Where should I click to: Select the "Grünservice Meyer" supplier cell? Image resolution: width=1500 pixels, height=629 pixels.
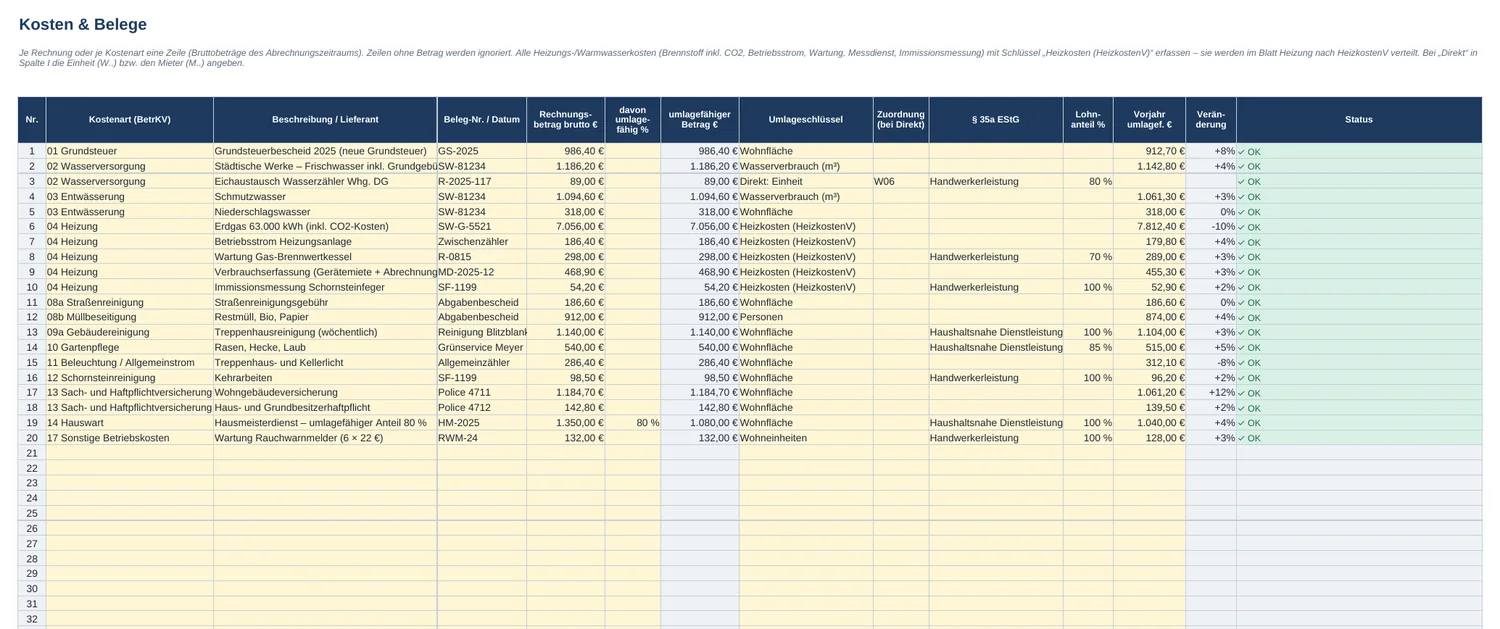[482, 347]
